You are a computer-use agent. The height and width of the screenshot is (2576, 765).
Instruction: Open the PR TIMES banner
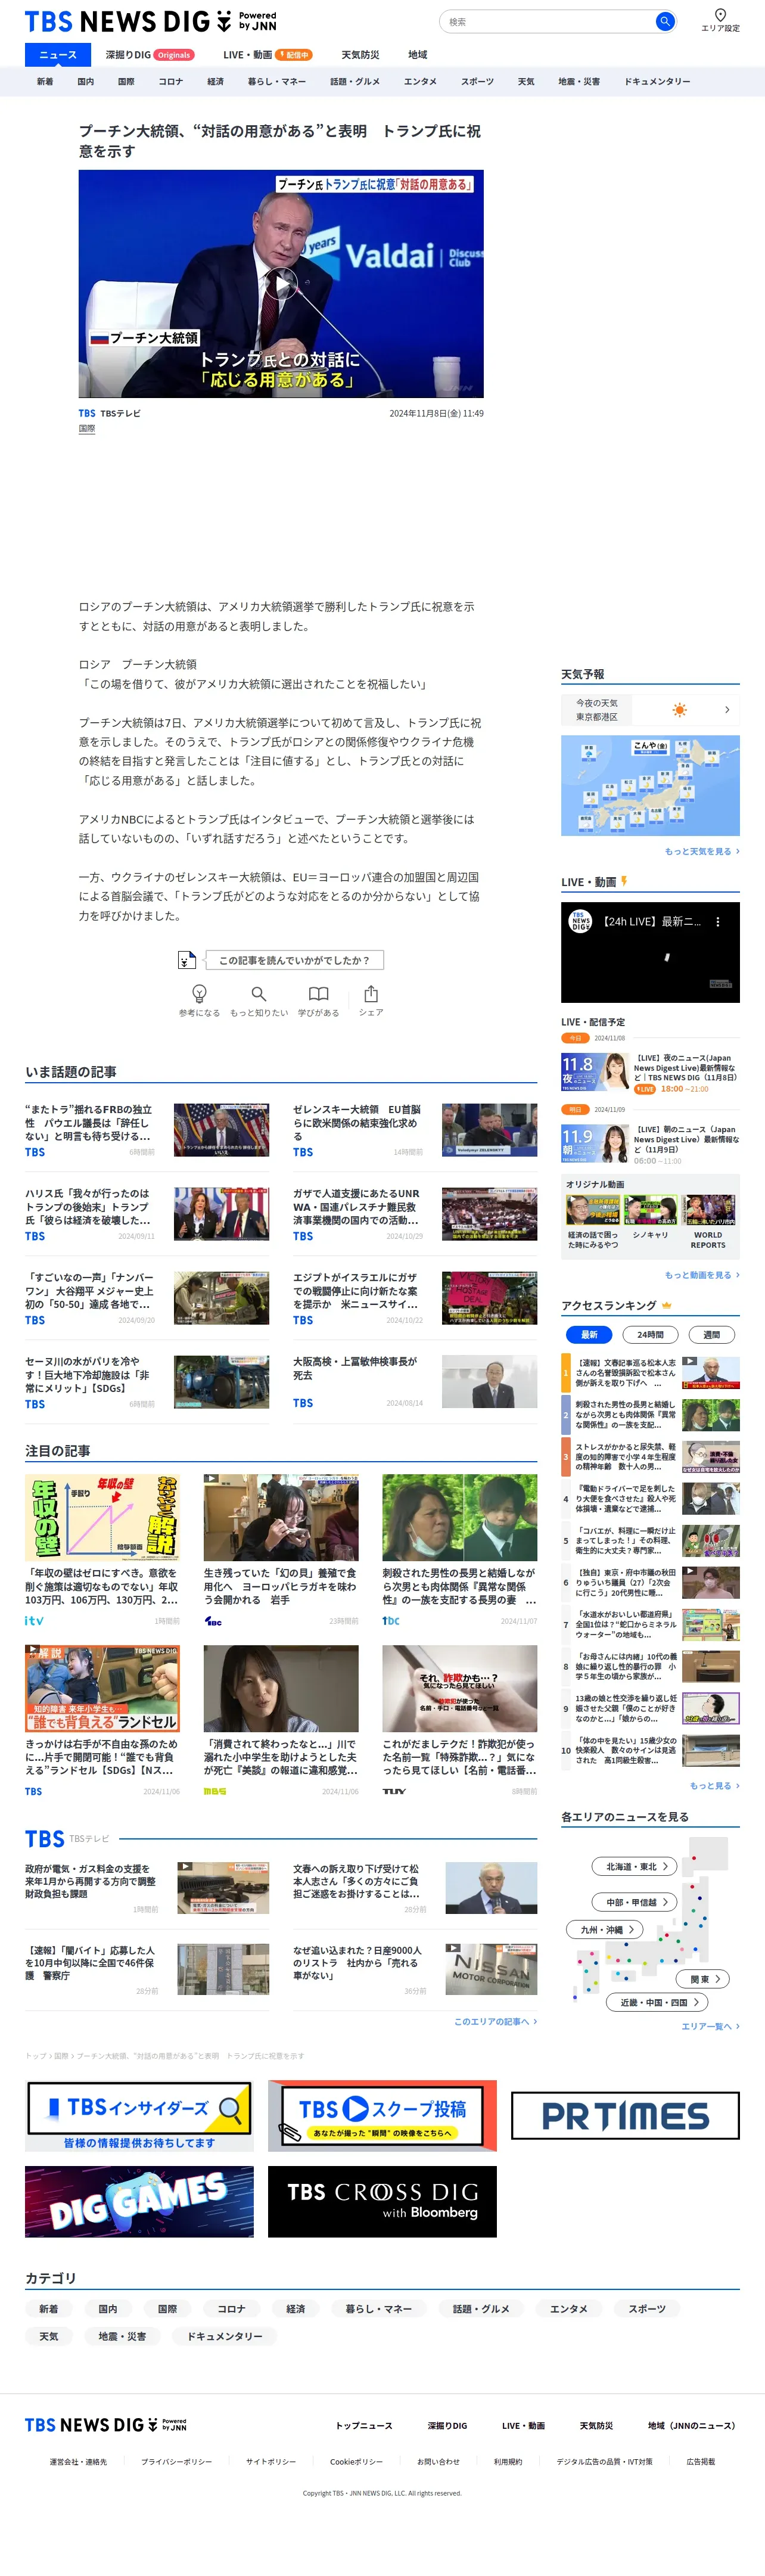point(625,2115)
